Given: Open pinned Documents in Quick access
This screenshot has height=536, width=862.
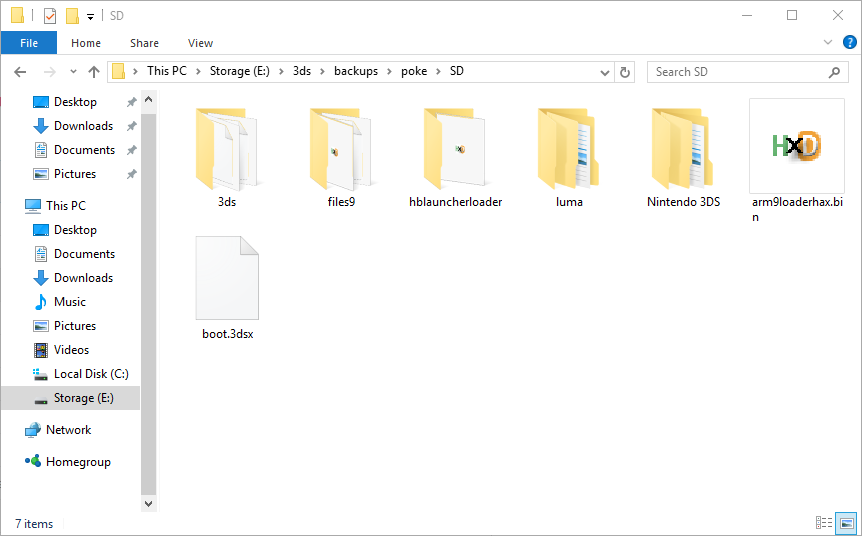Looking at the screenshot, I should [84, 150].
